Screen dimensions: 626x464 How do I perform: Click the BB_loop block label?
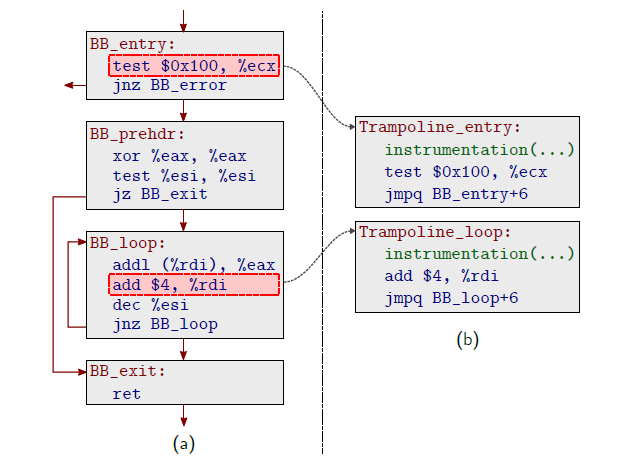click(x=128, y=243)
